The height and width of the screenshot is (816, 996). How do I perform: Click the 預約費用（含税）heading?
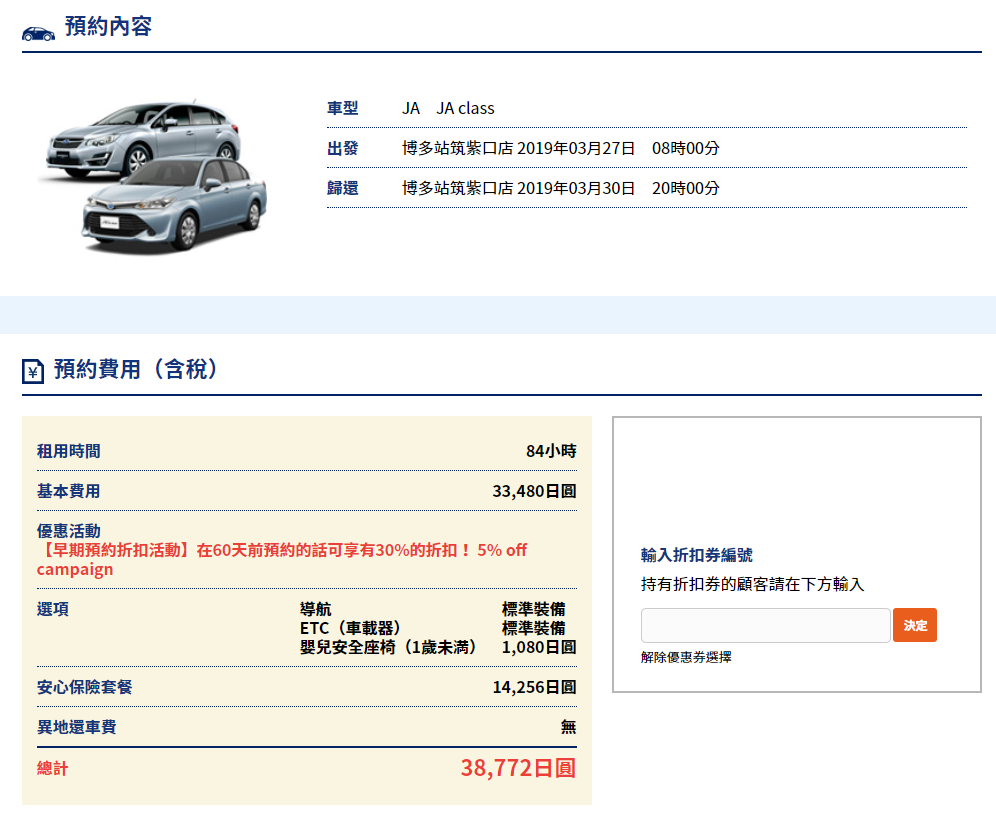(135, 369)
